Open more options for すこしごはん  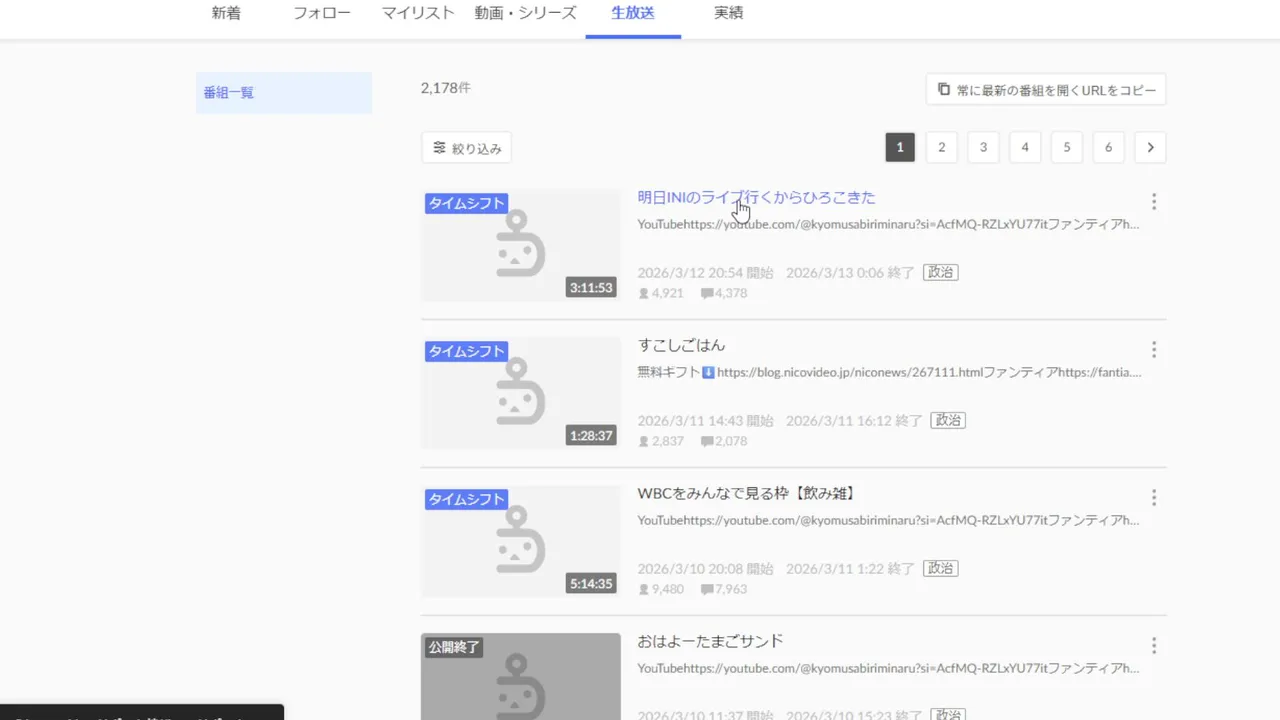point(1154,350)
